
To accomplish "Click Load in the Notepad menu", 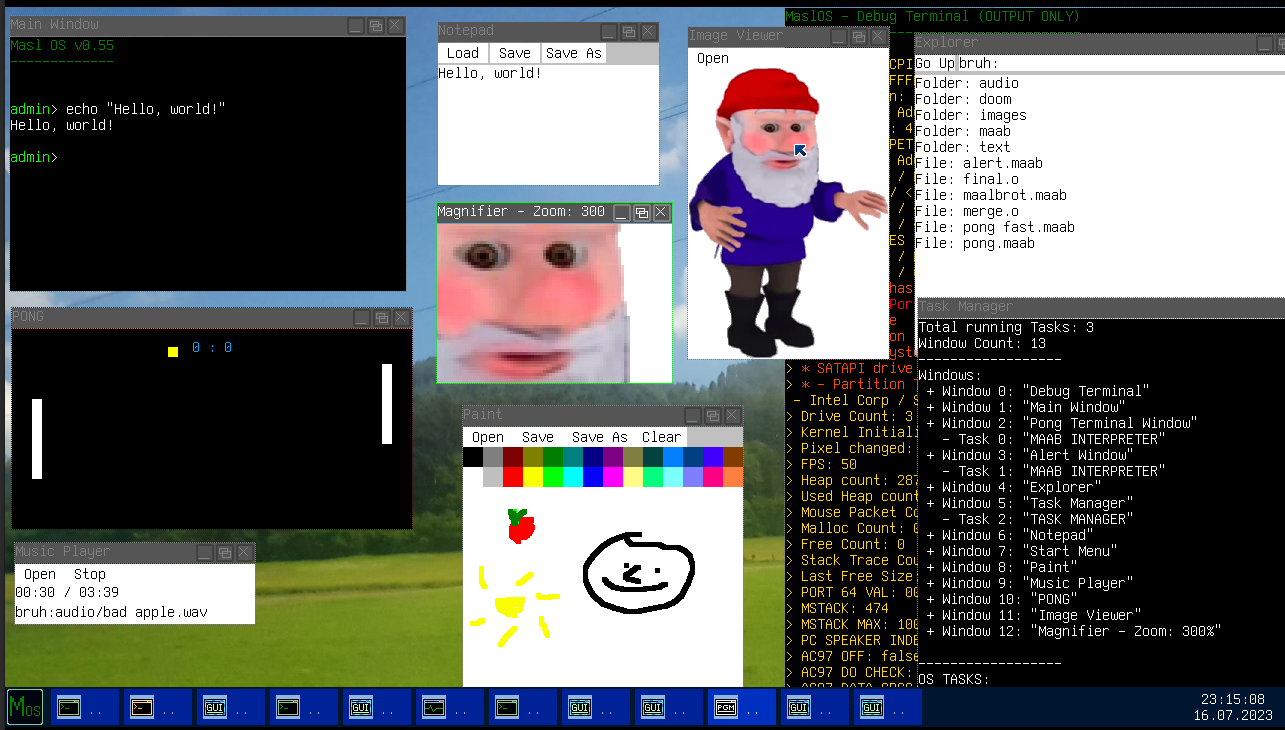I will pyautogui.click(x=462, y=54).
